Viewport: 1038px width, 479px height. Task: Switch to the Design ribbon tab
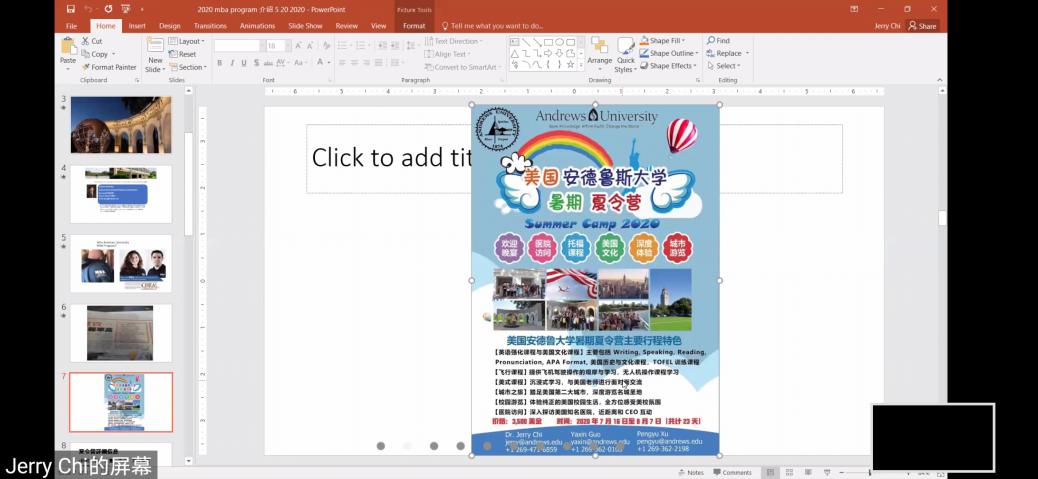pyautogui.click(x=169, y=26)
